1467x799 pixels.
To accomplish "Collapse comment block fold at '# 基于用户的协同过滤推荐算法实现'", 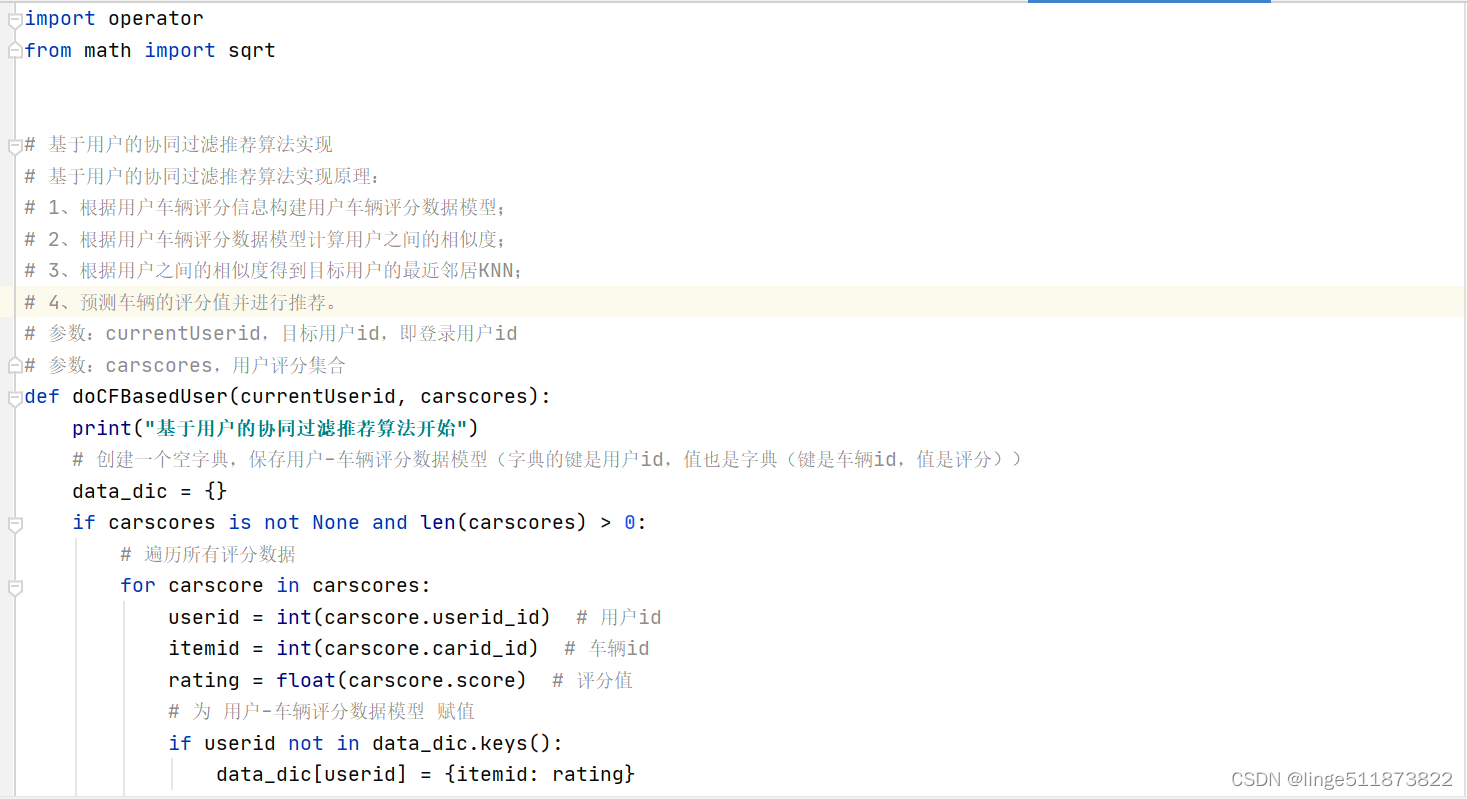I will click(x=15, y=146).
